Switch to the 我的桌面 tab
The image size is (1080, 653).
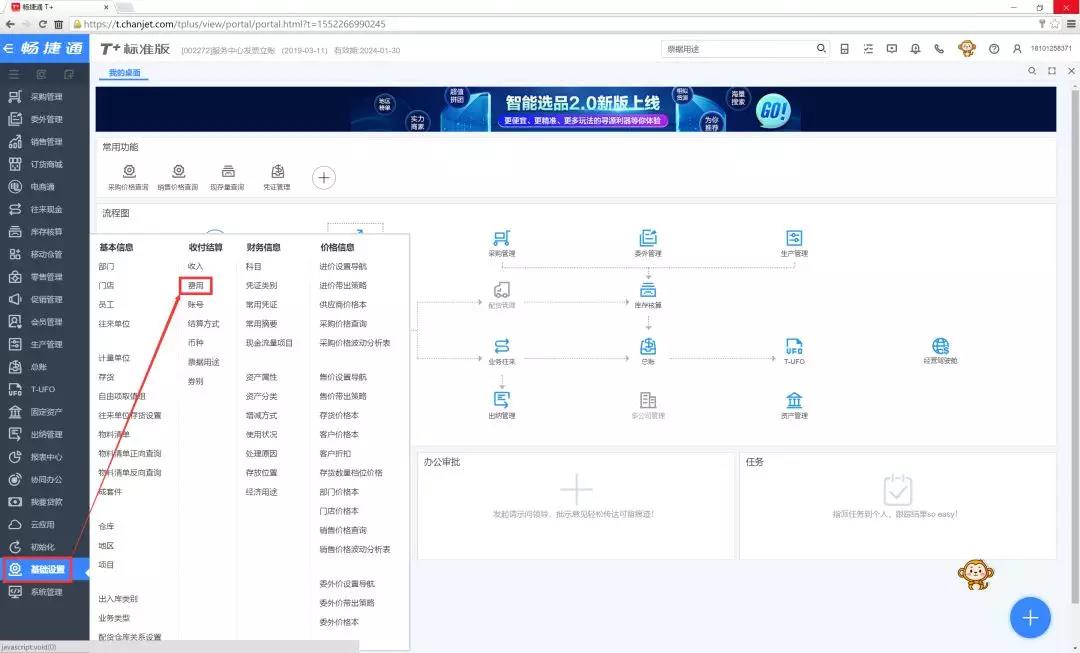[x=124, y=72]
